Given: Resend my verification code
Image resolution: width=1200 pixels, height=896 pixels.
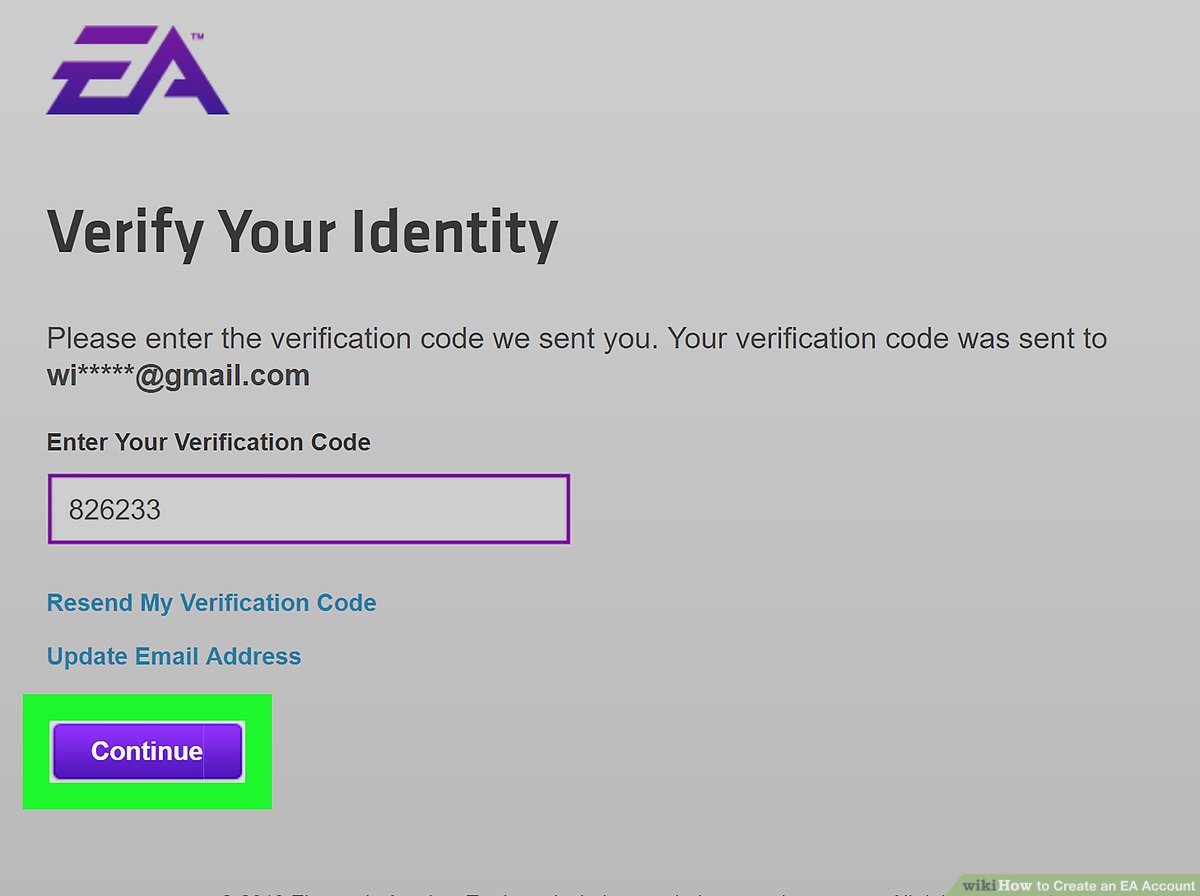Looking at the screenshot, I should coord(212,603).
